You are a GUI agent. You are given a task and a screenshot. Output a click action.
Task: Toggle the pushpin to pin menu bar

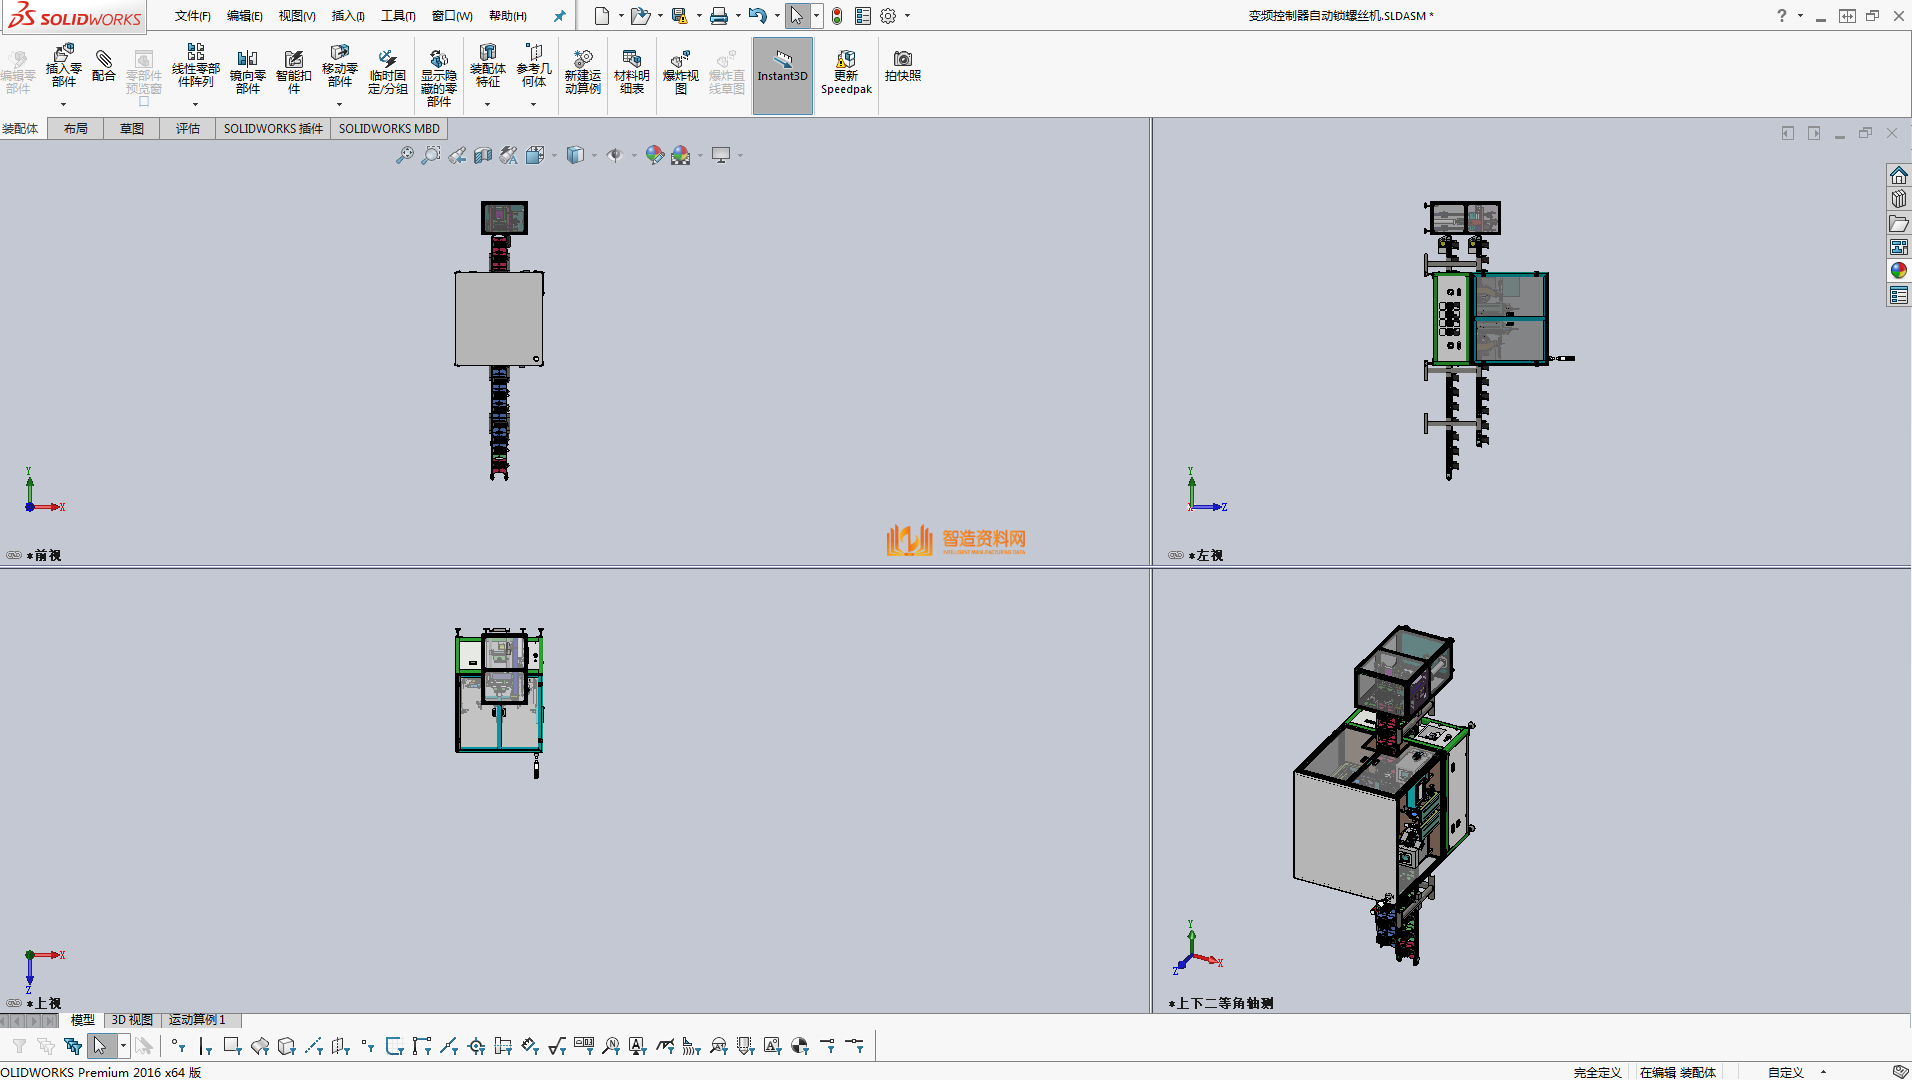[559, 16]
